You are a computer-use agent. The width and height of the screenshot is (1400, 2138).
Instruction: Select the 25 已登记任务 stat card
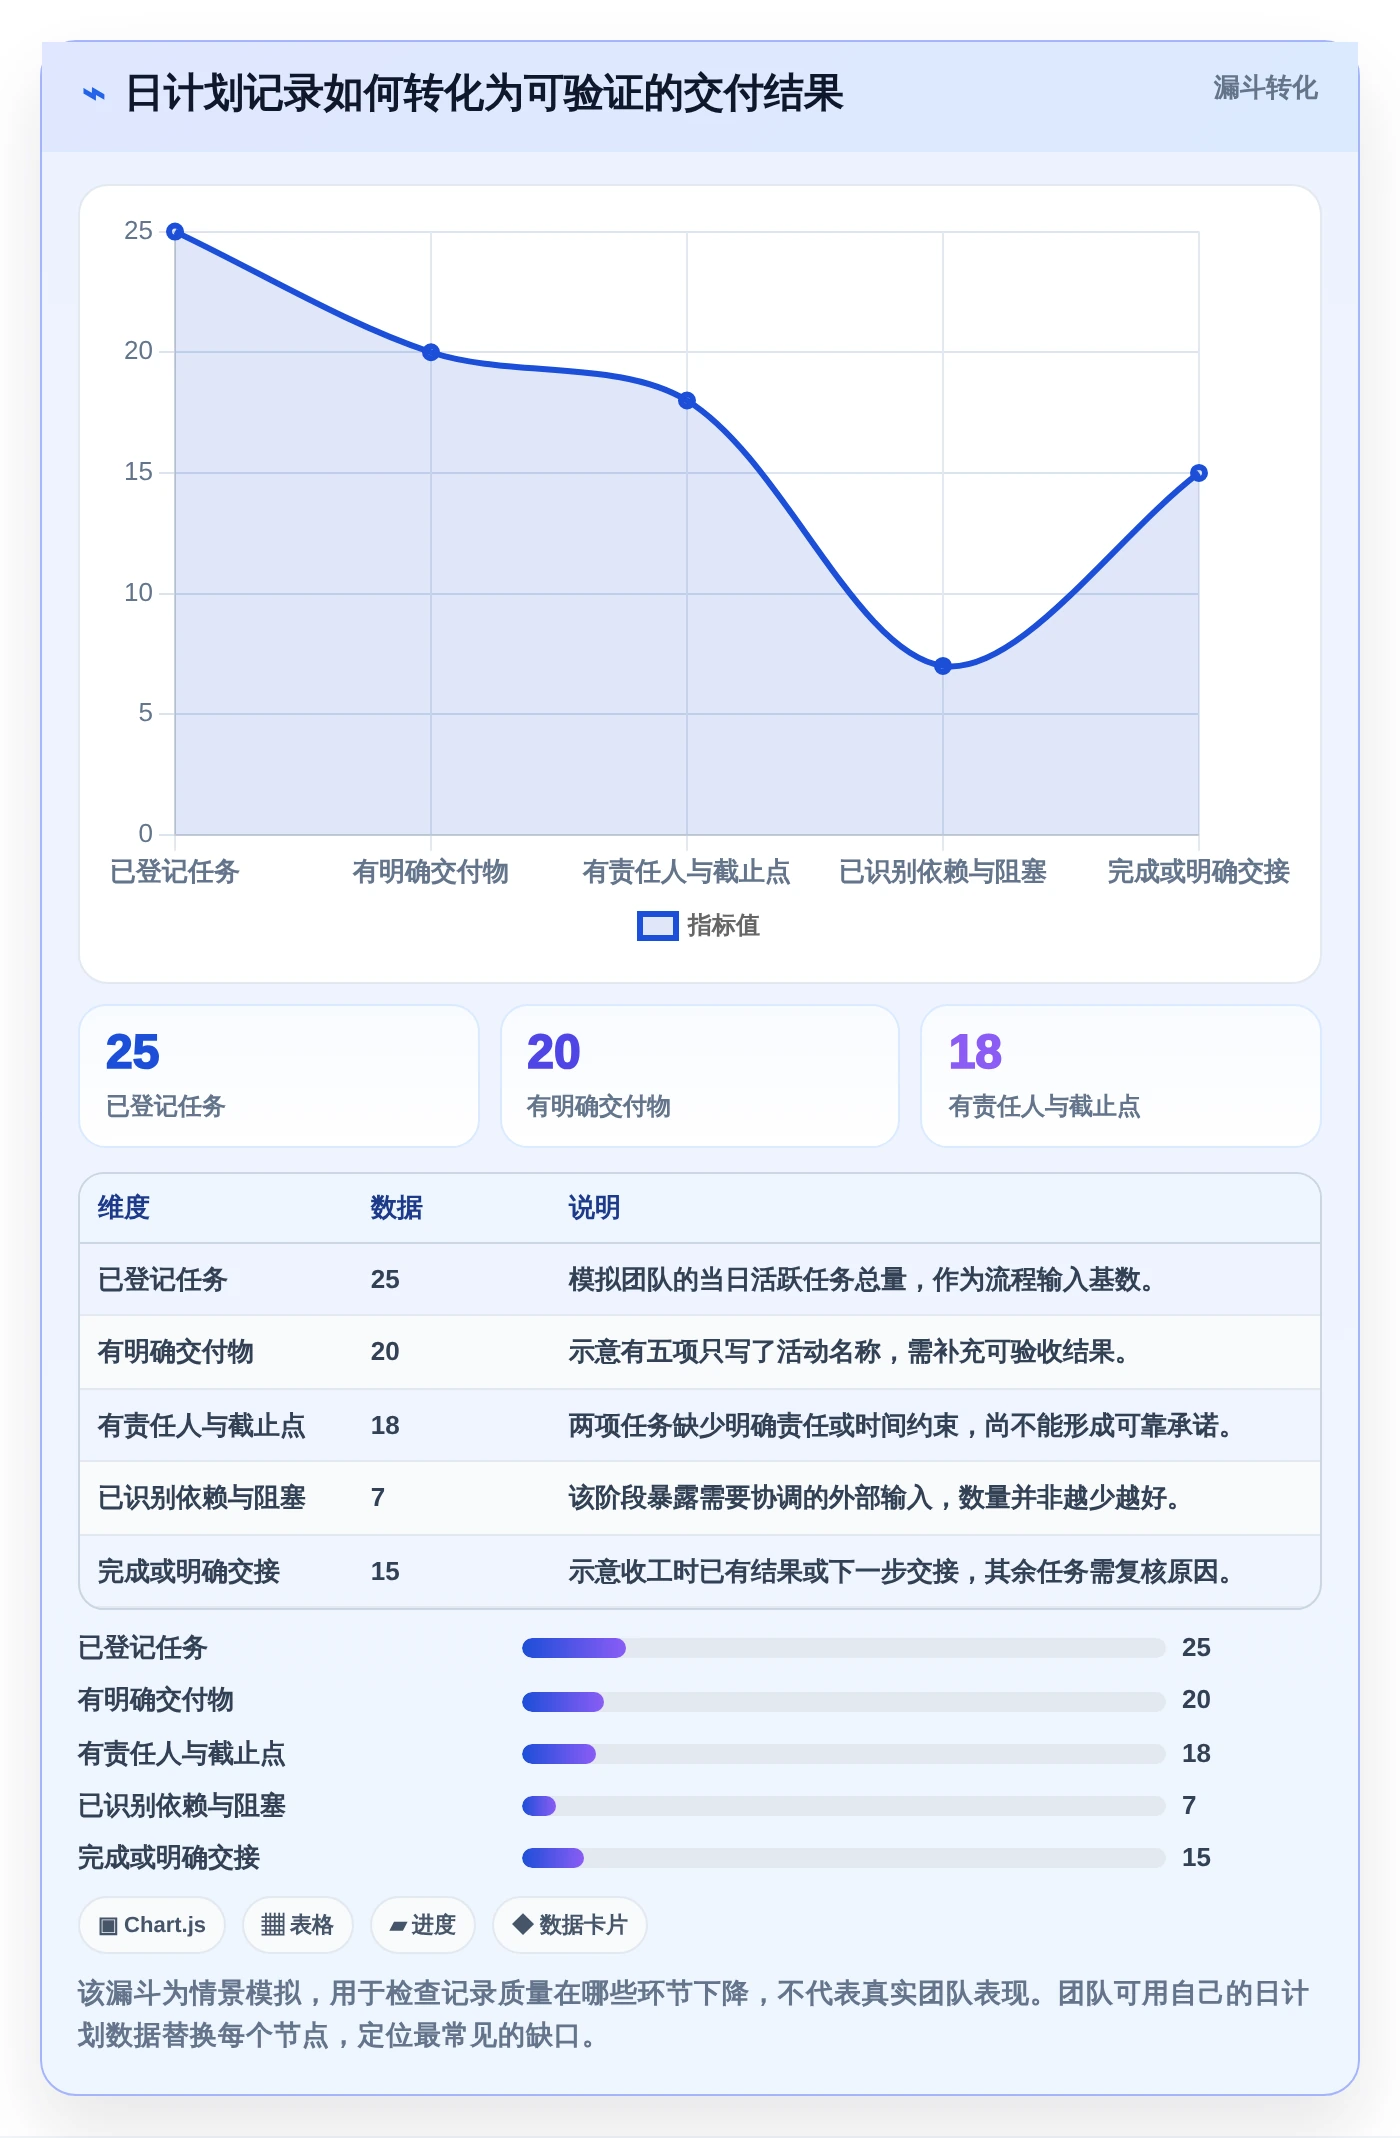(x=279, y=1076)
